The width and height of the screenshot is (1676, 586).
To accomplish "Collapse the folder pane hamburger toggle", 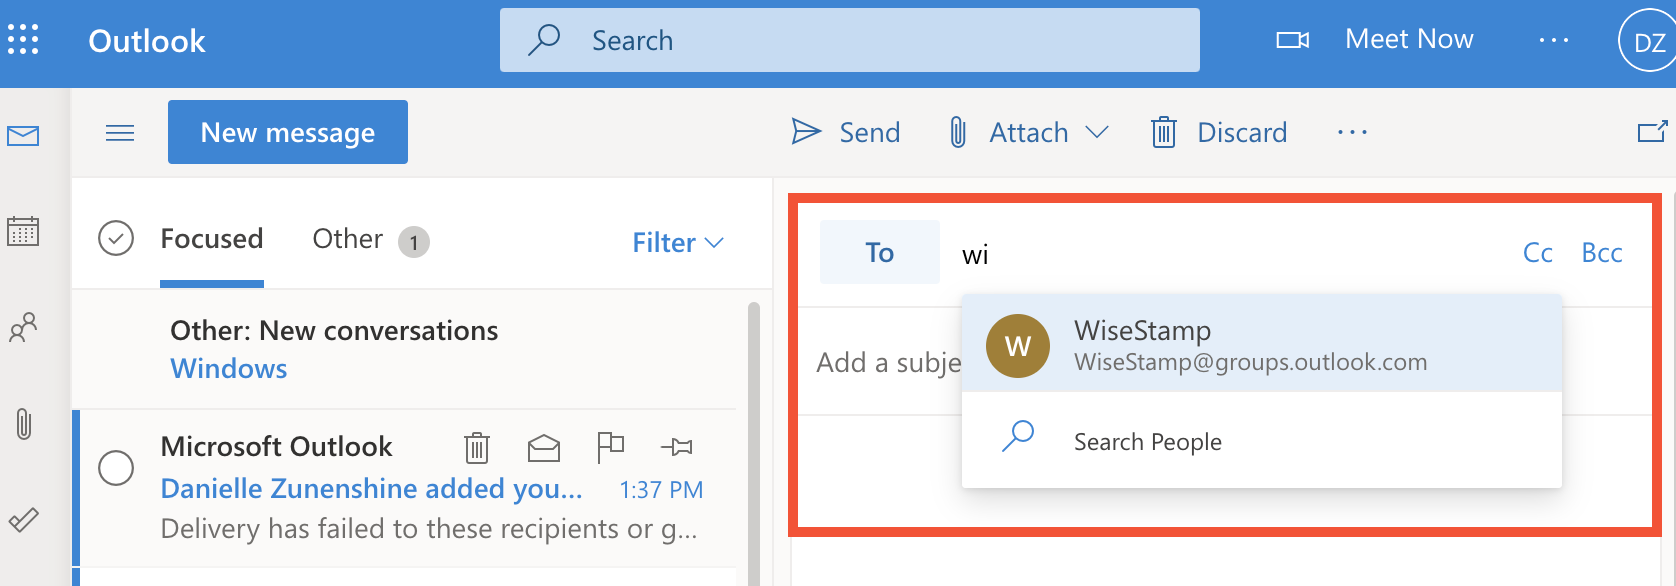I will click(x=120, y=133).
